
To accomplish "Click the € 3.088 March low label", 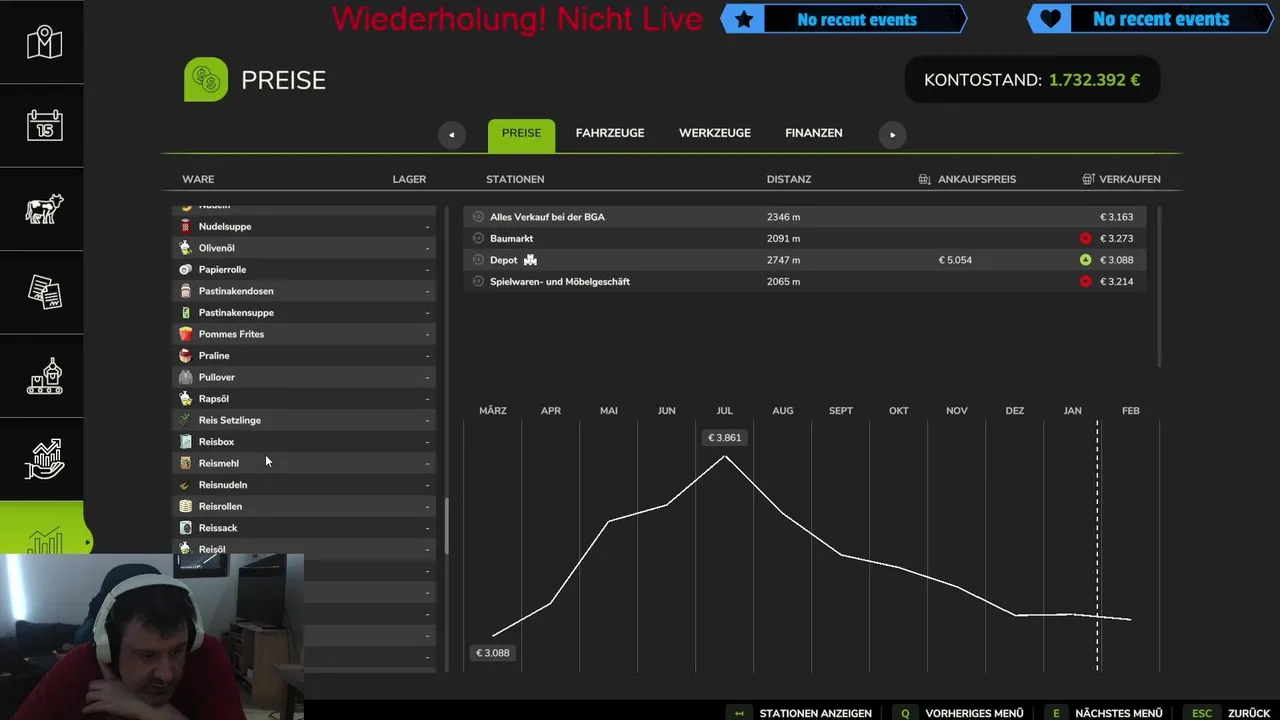I will 493,653.
